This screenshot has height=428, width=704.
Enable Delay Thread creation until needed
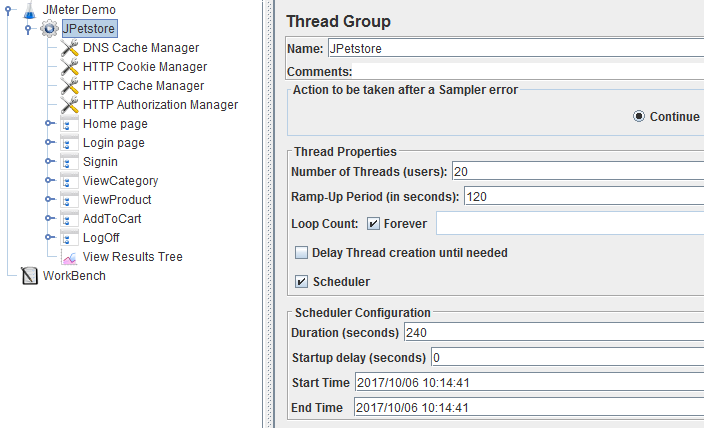click(301, 253)
